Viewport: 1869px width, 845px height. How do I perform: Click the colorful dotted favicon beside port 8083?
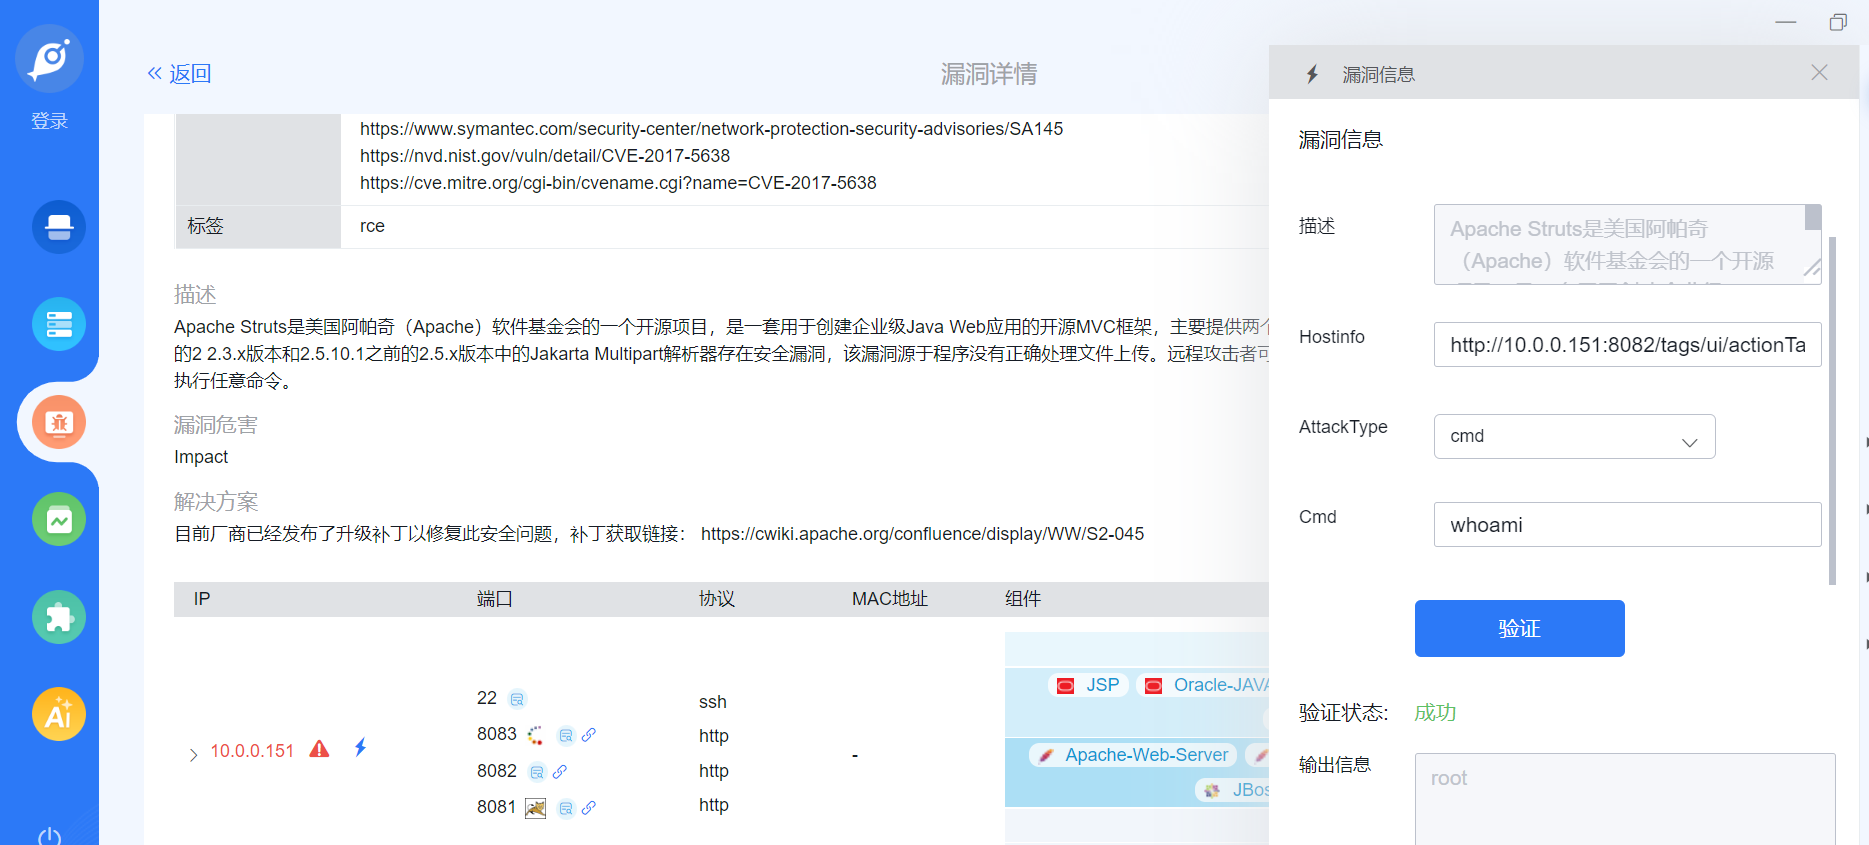(536, 735)
